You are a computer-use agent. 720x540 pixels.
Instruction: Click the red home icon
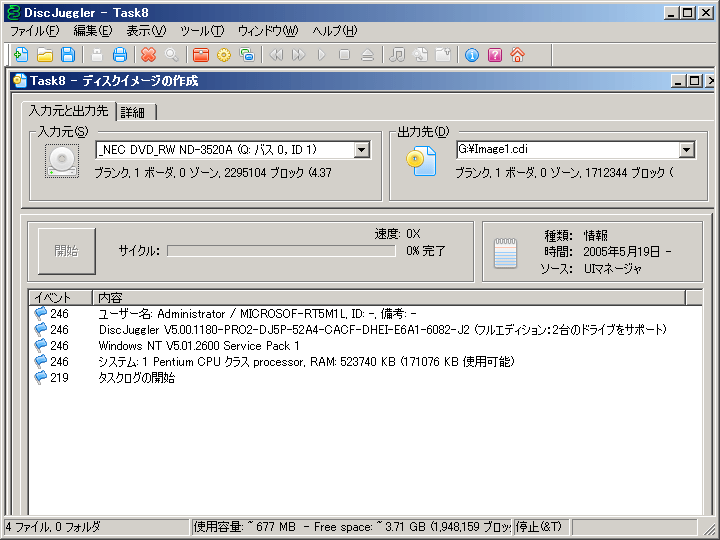click(x=518, y=55)
